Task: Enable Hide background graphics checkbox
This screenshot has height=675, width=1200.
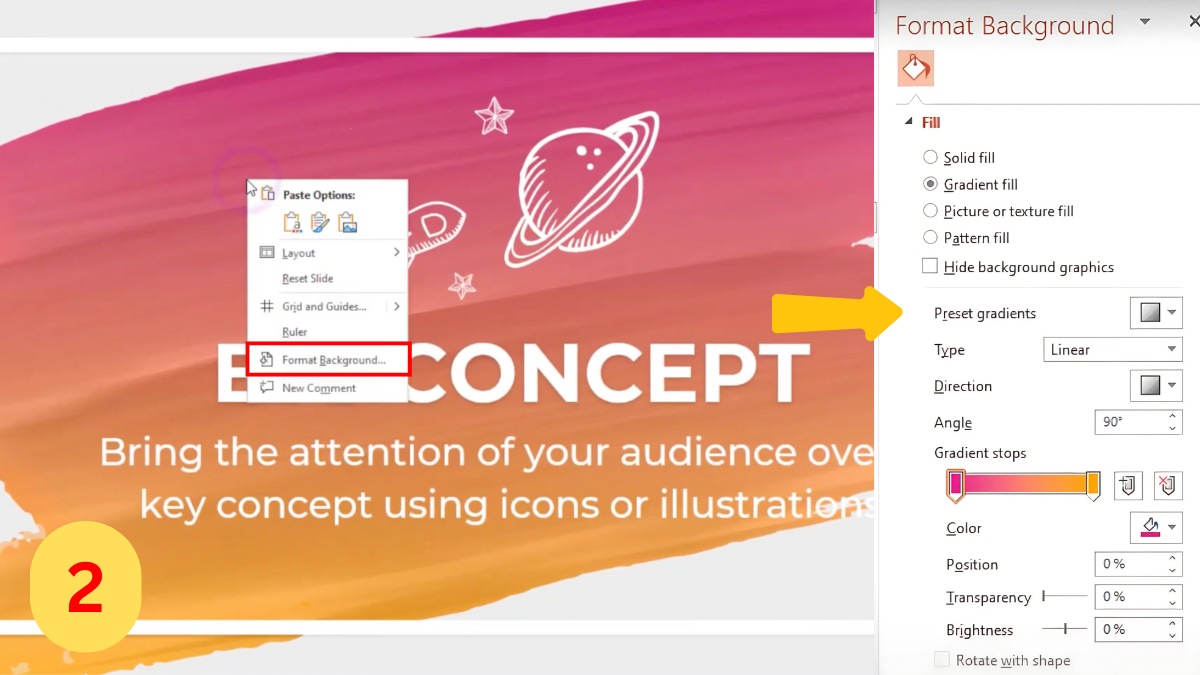Action: click(x=930, y=266)
